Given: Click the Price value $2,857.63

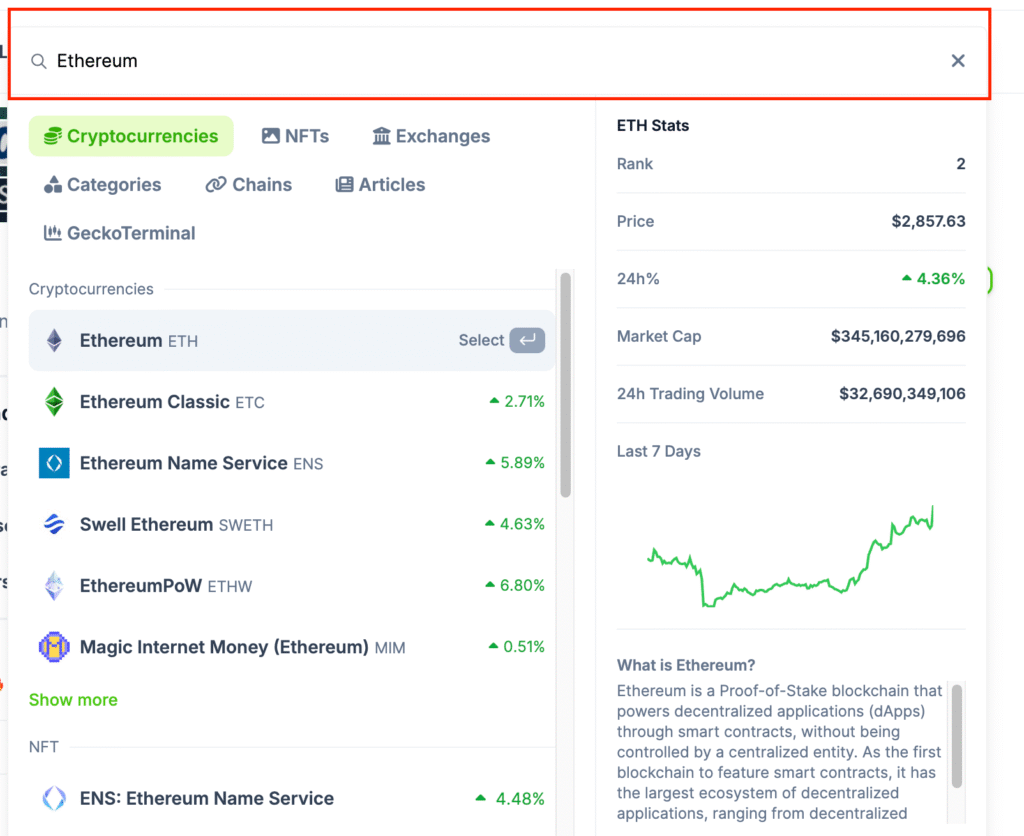Looking at the screenshot, I should [928, 221].
